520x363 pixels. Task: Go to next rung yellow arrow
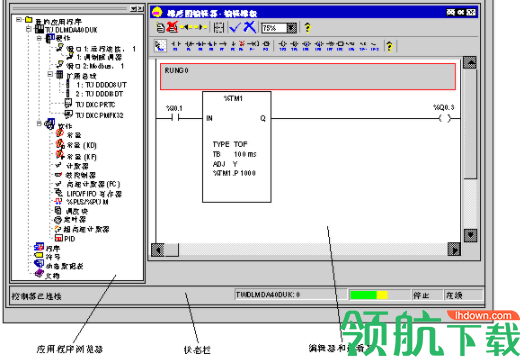[200, 27]
